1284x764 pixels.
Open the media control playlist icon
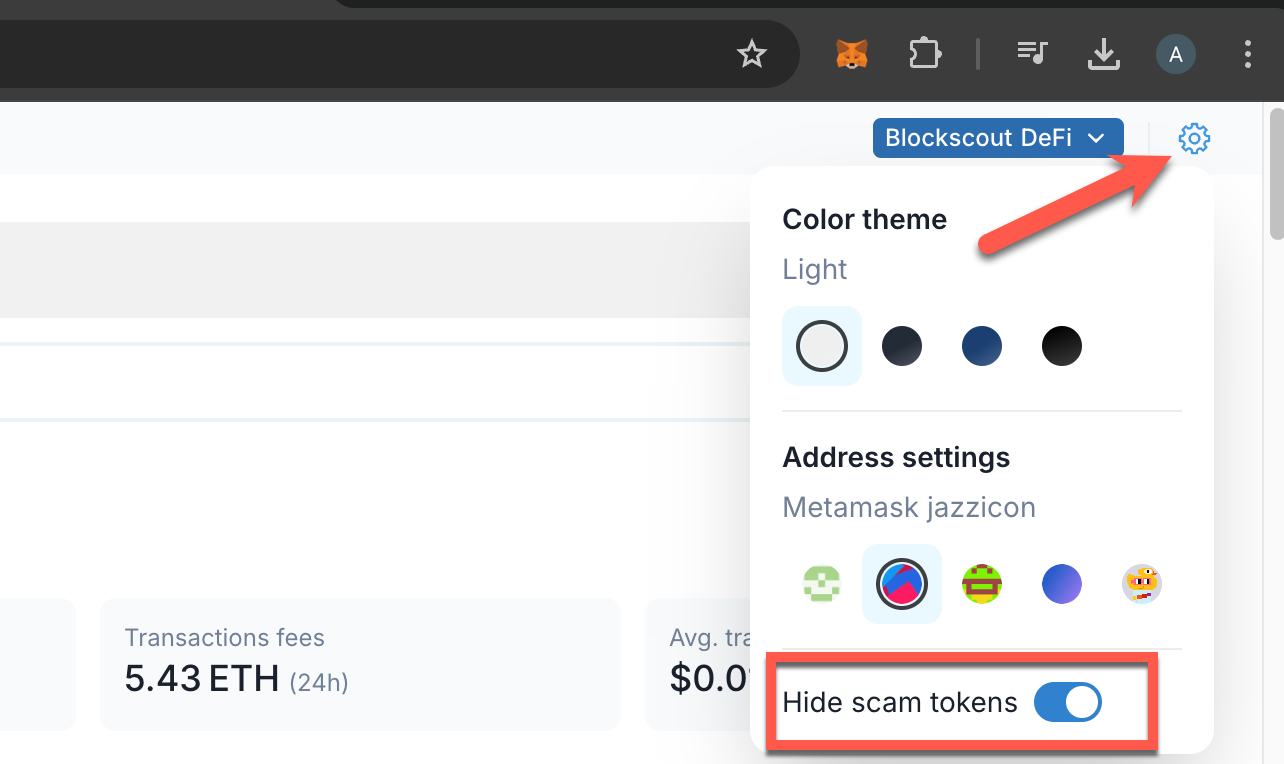click(x=1031, y=53)
